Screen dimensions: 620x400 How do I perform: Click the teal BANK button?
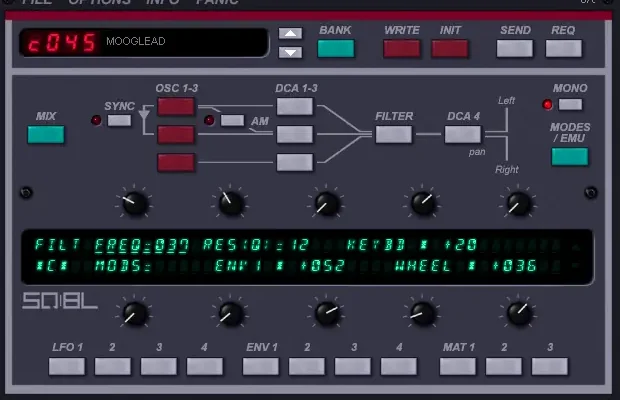[x=336, y=49]
